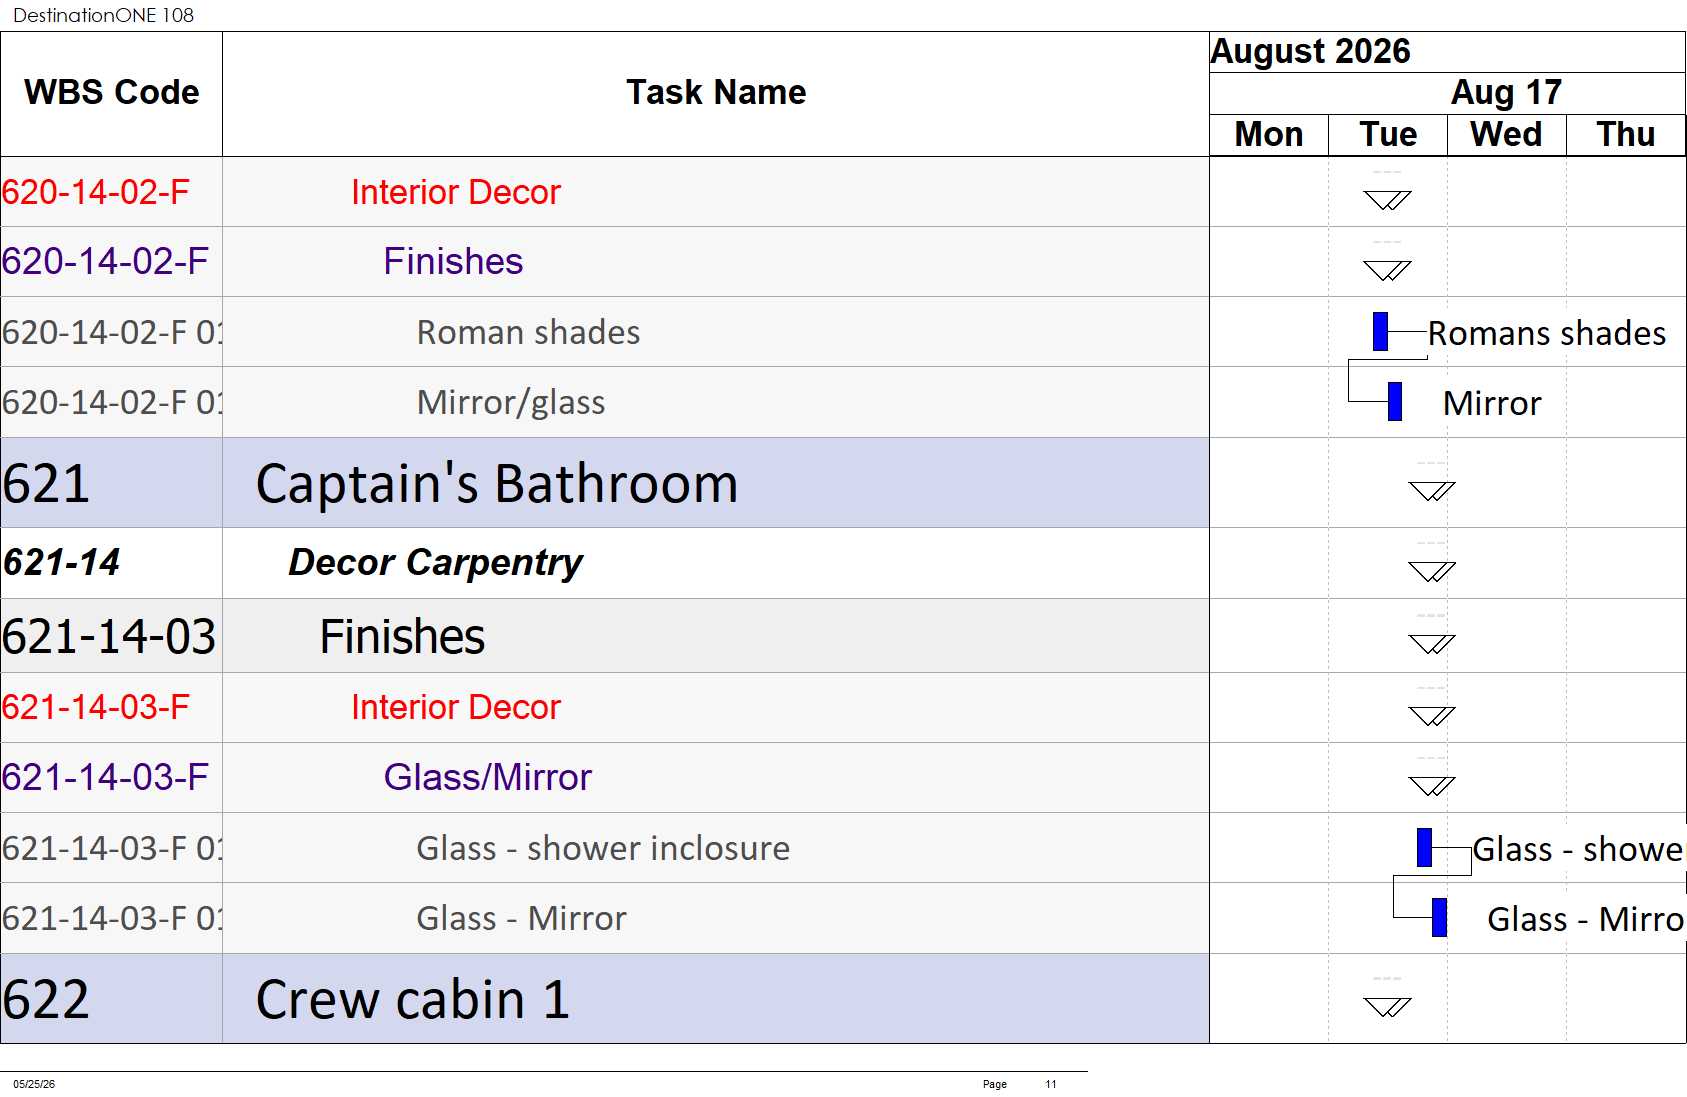Select the Decor Carpentry summary marker
The image size is (1687, 1097).
(x=1432, y=571)
